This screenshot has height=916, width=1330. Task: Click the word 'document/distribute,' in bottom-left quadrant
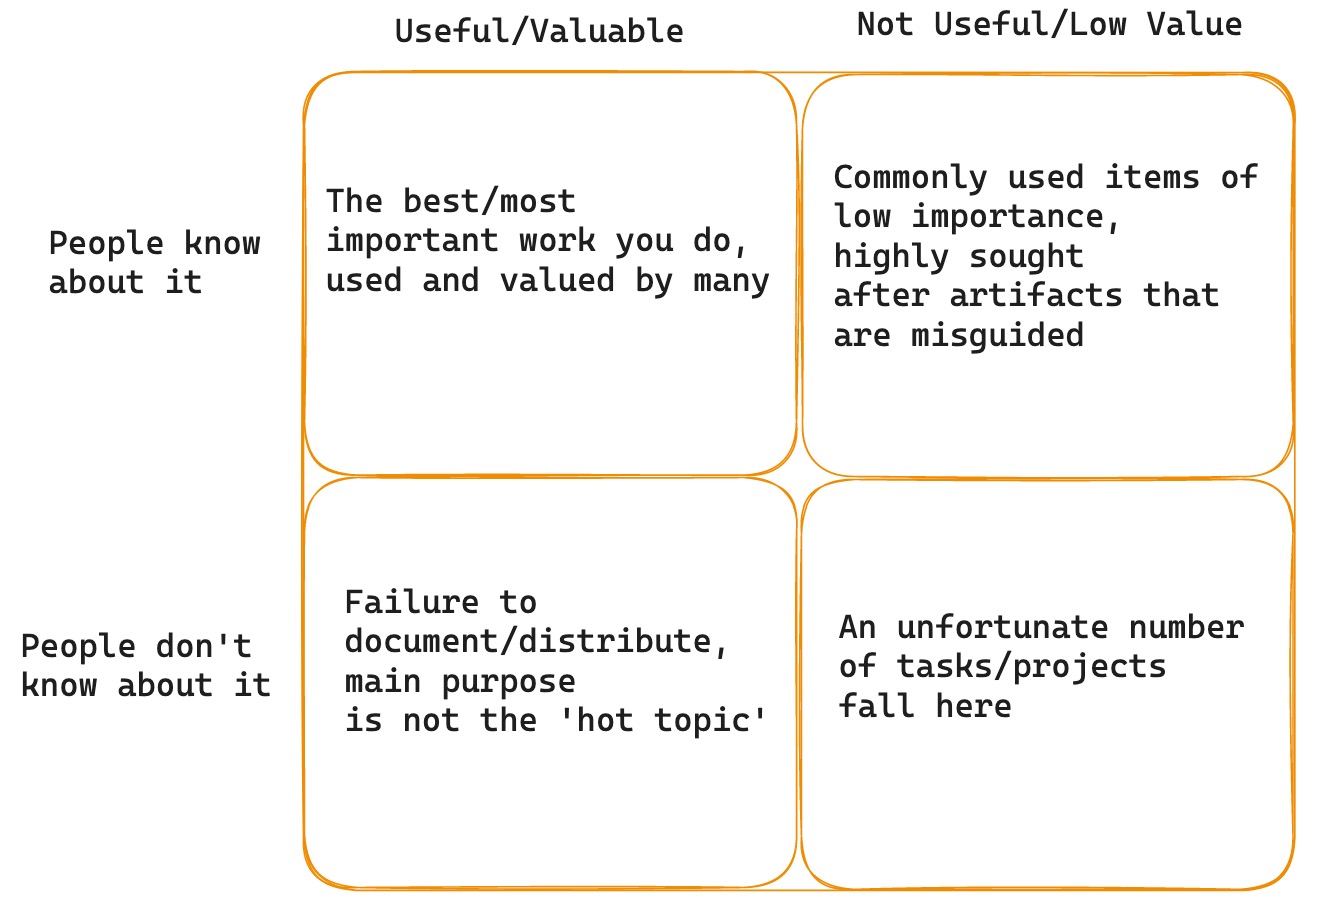(537, 641)
